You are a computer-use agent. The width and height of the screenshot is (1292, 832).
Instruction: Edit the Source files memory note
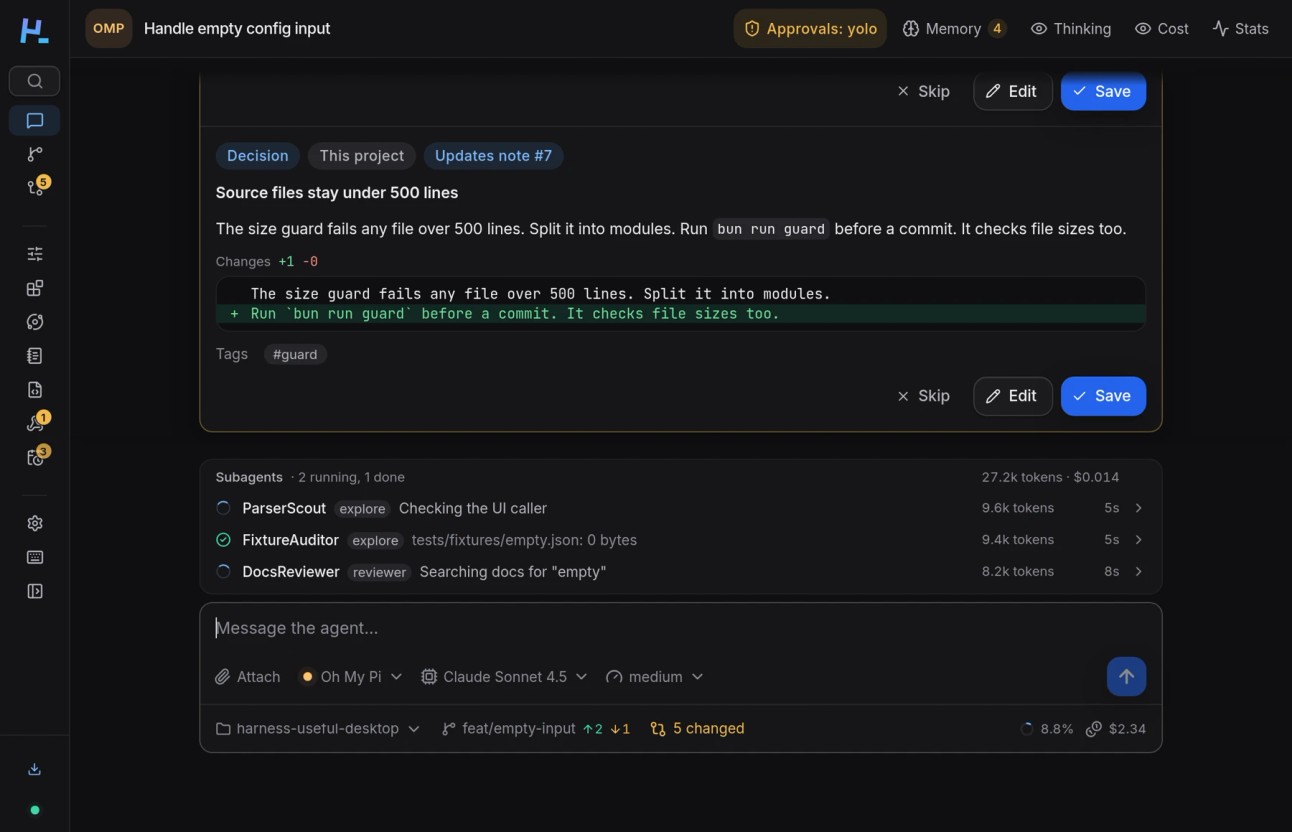[x=1012, y=396]
